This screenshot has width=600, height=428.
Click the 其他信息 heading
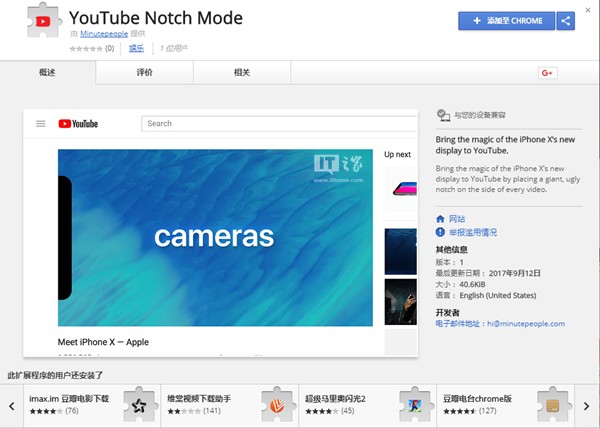(x=452, y=250)
